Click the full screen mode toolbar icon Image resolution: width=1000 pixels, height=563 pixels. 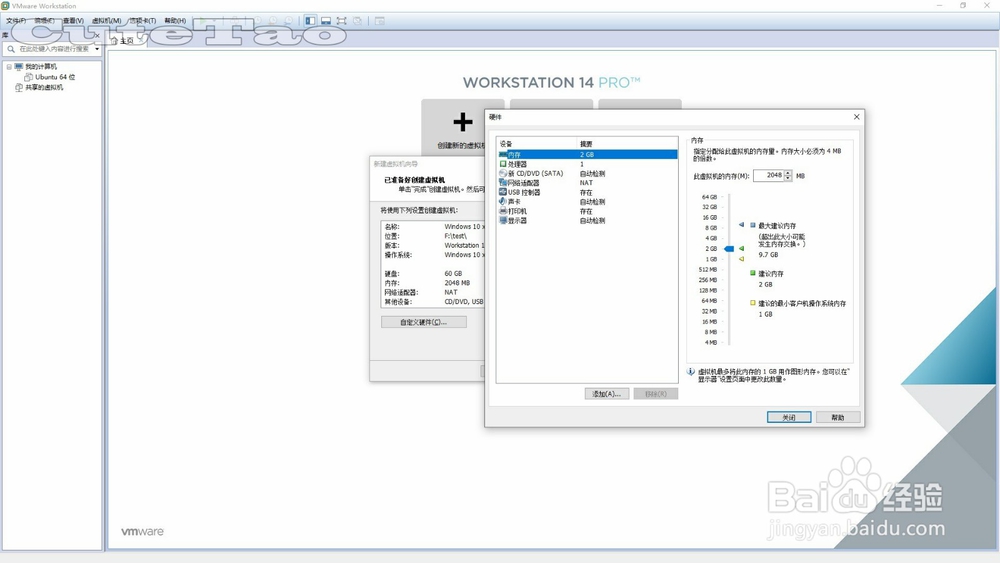tap(342, 20)
